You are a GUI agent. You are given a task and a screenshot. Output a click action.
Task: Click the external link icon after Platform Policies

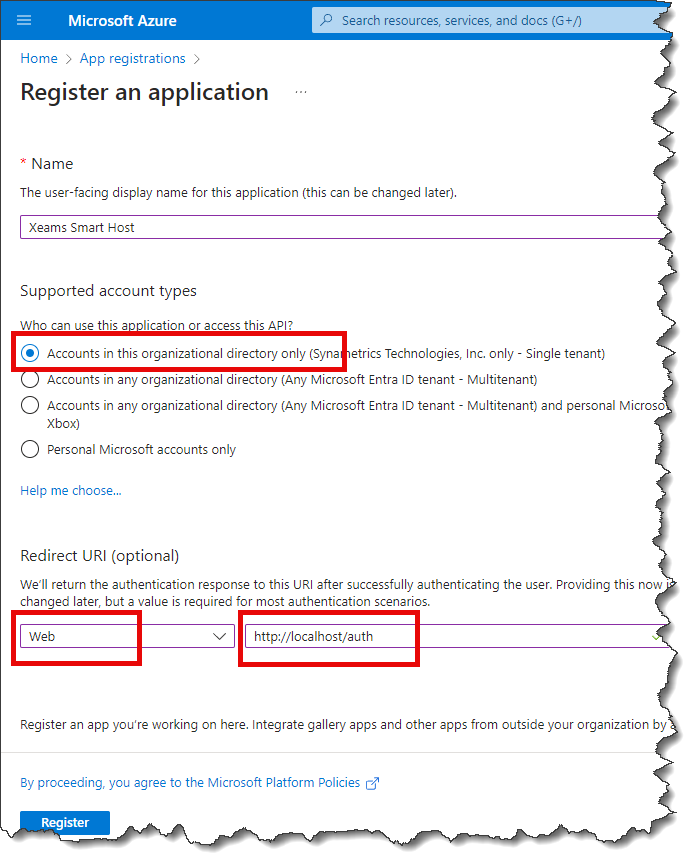click(373, 783)
